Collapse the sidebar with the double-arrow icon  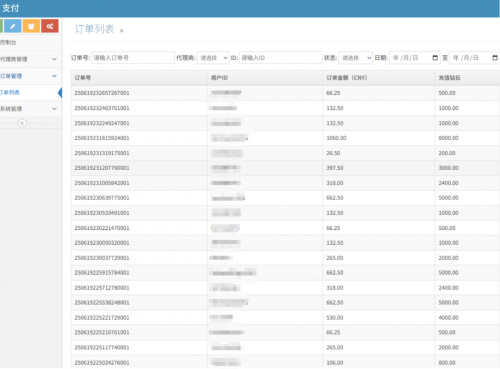tap(22, 123)
